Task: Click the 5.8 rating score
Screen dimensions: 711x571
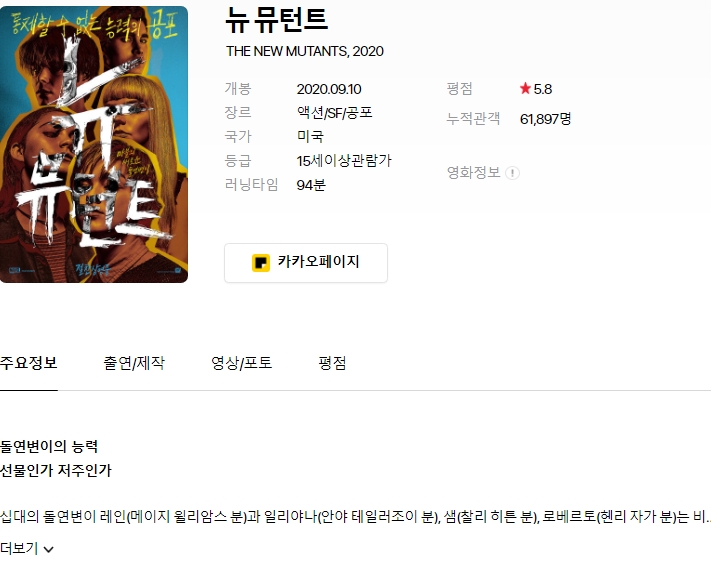Action: point(543,89)
